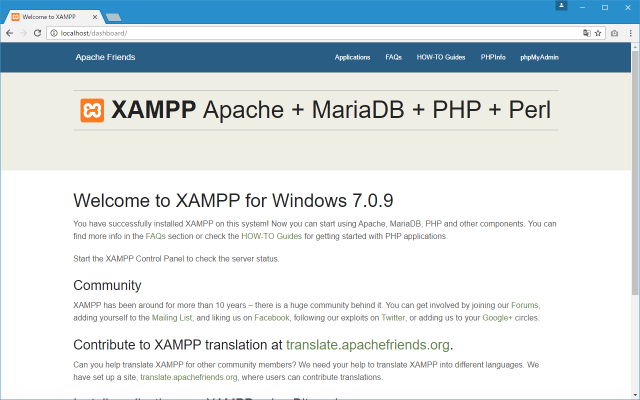Go back with the browser back arrow
640x400 pixels.
9,33
